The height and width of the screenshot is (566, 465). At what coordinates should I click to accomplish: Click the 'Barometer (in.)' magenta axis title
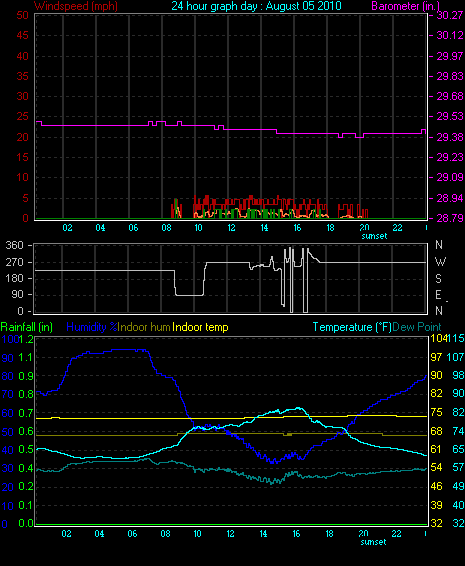405,6
